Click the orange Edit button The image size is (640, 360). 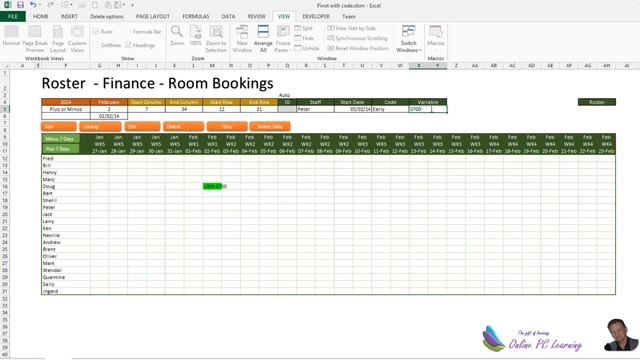142,127
